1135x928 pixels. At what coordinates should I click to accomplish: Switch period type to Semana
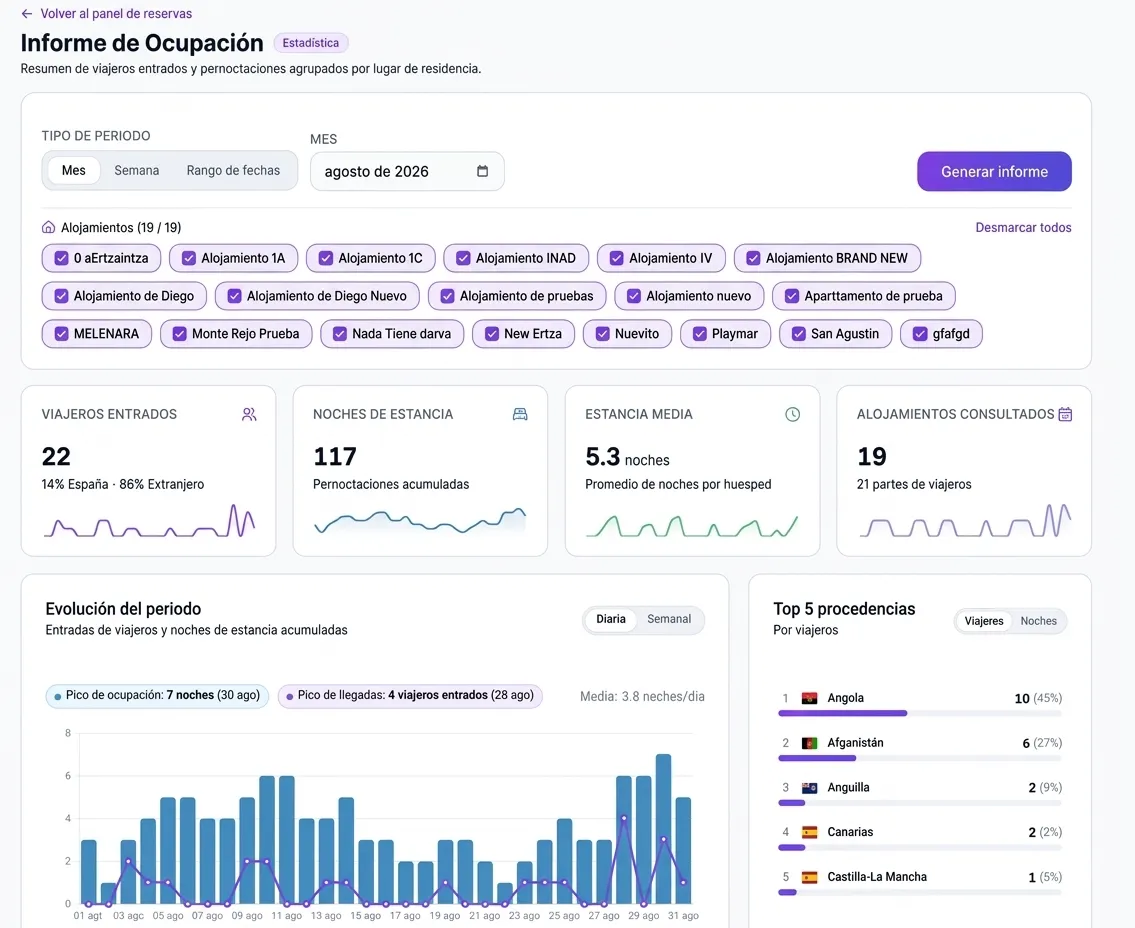coord(137,171)
